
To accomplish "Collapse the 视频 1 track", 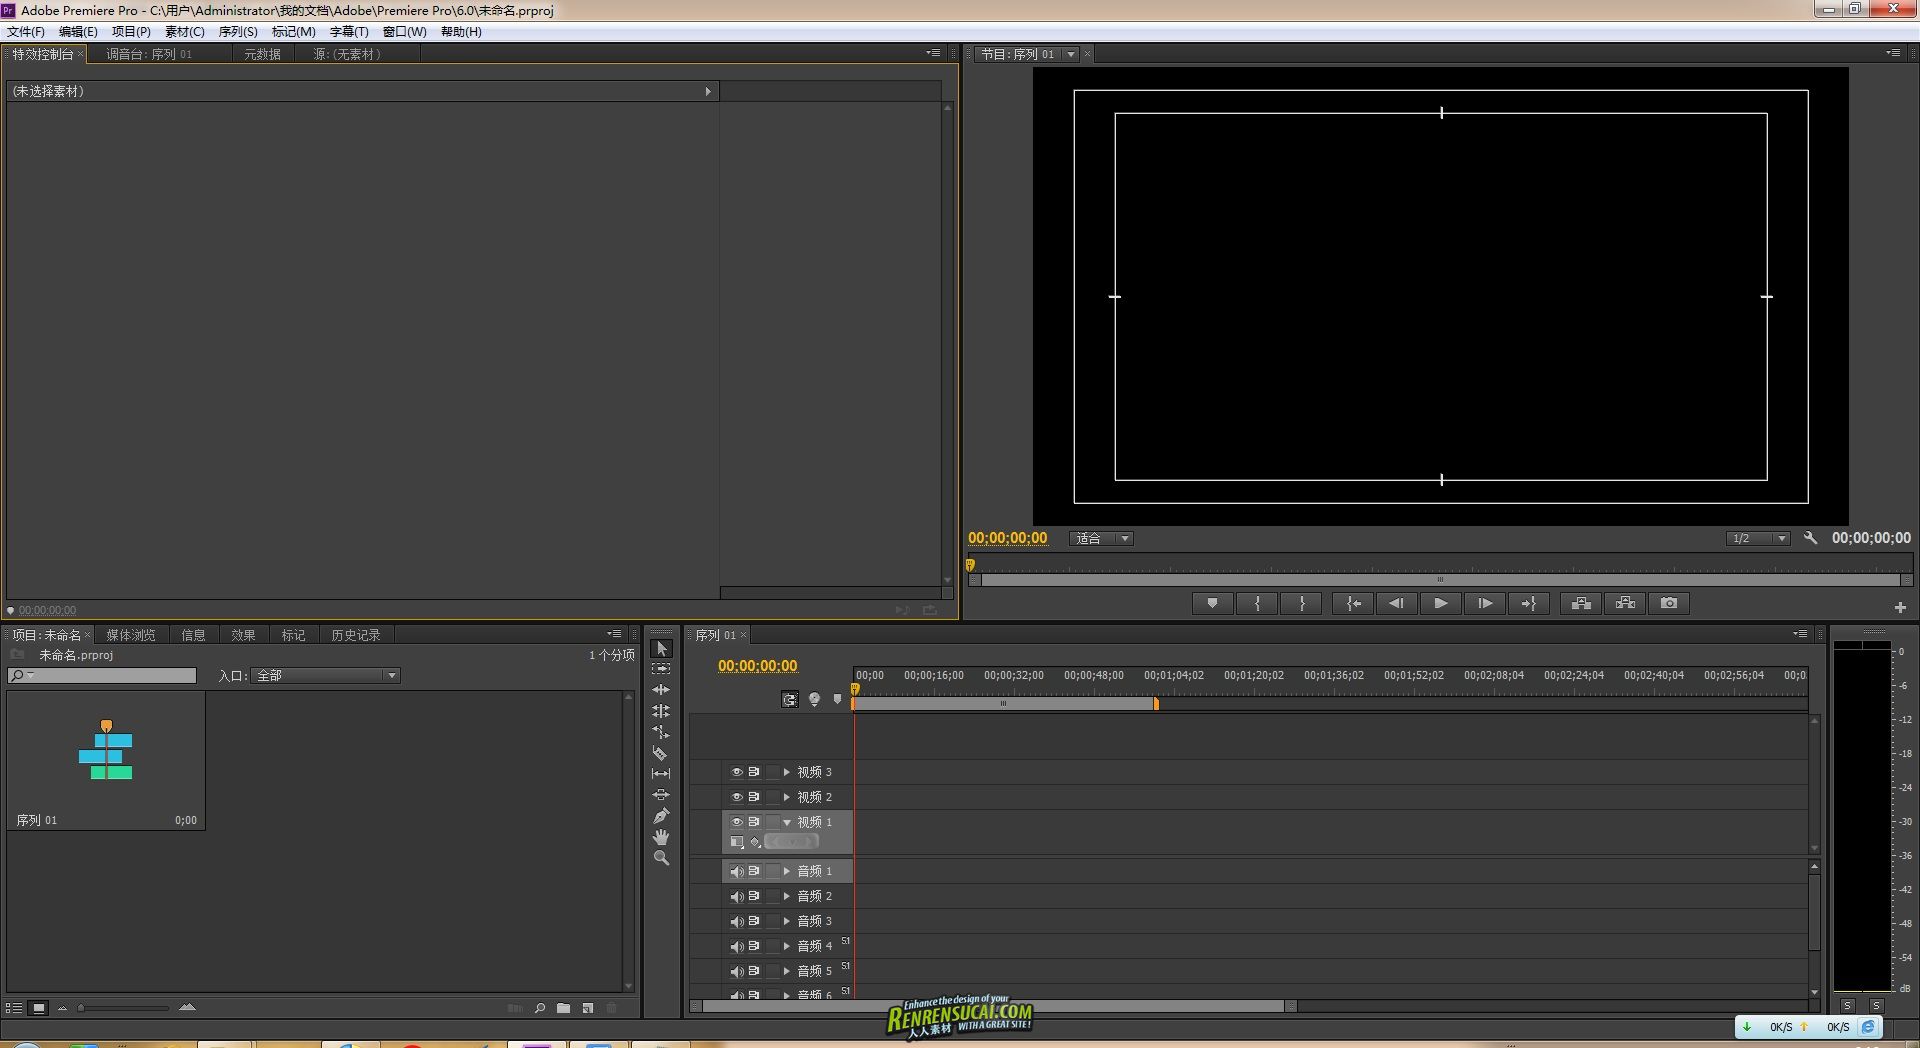I will [787, 822].
